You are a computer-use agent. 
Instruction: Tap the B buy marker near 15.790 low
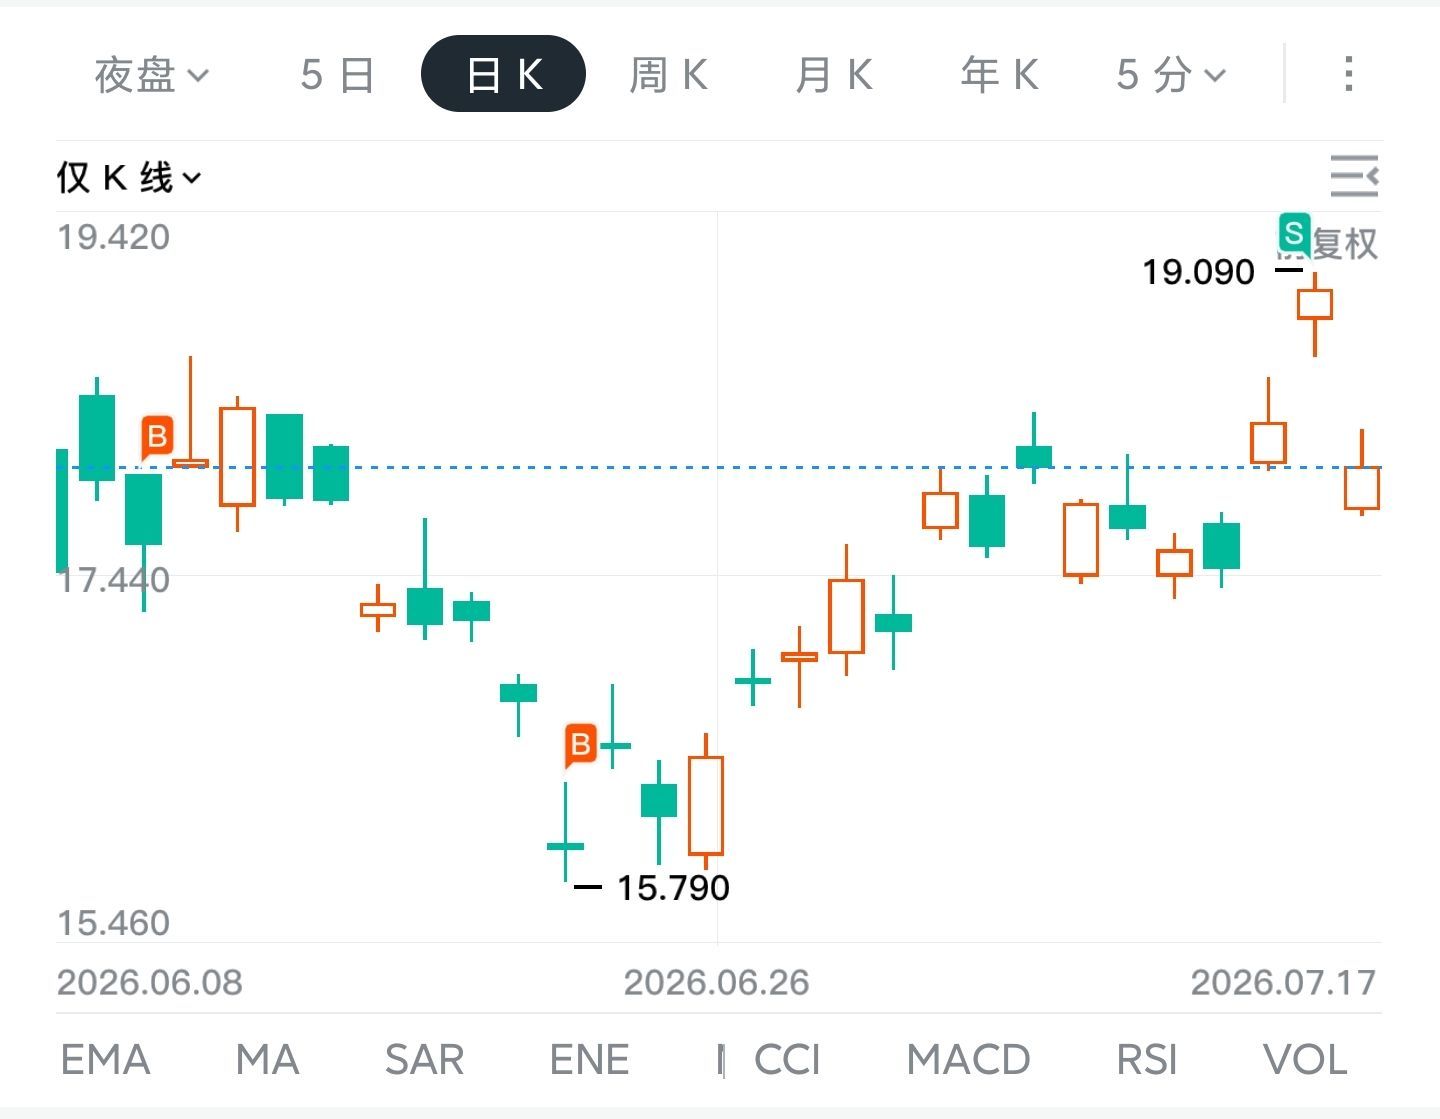click(580, 745)
